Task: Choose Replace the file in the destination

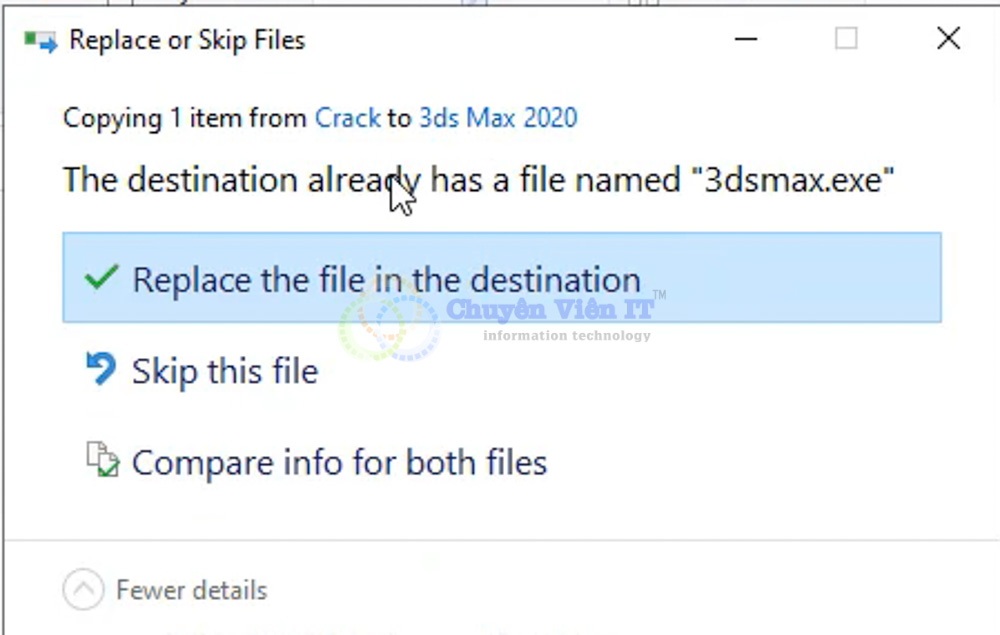Action: (x=385, y=280)
